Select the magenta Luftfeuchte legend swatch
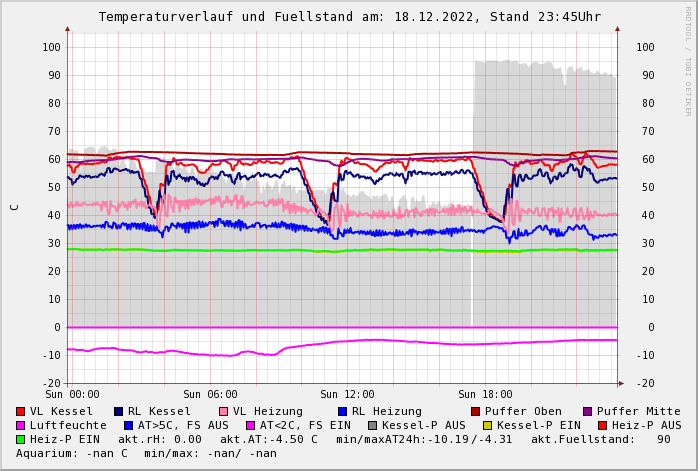The image size is (698, 471). [x=21, y=425]
